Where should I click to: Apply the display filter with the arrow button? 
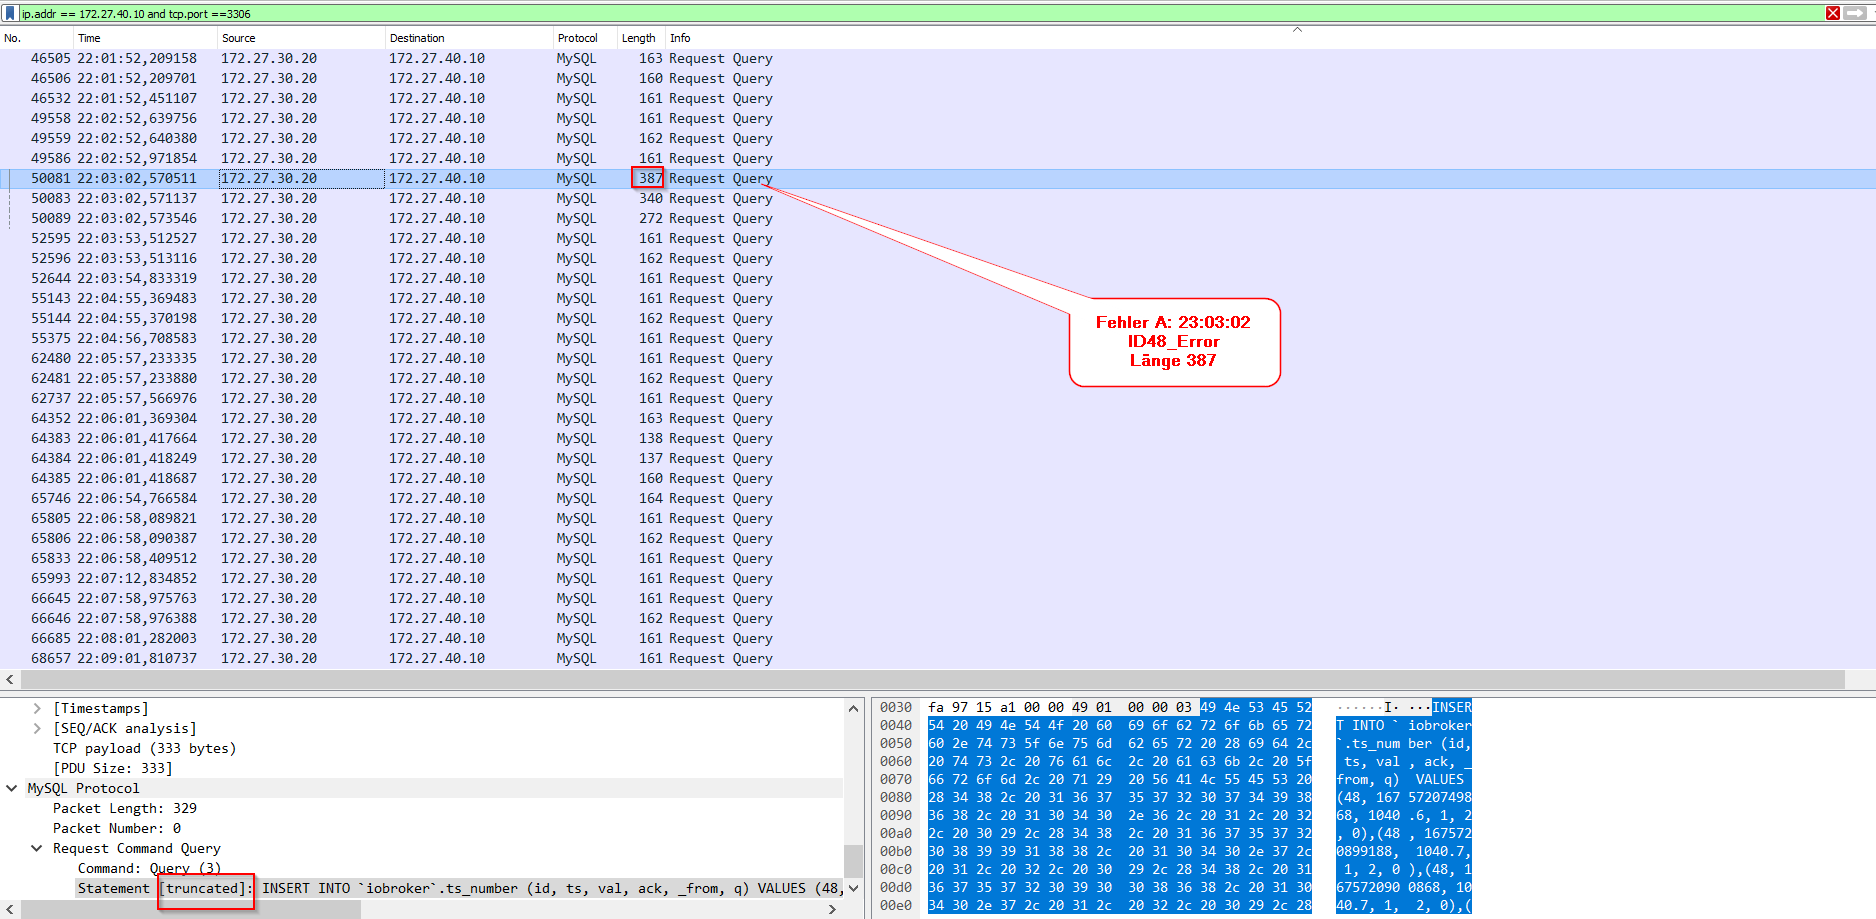[1857, 13]
